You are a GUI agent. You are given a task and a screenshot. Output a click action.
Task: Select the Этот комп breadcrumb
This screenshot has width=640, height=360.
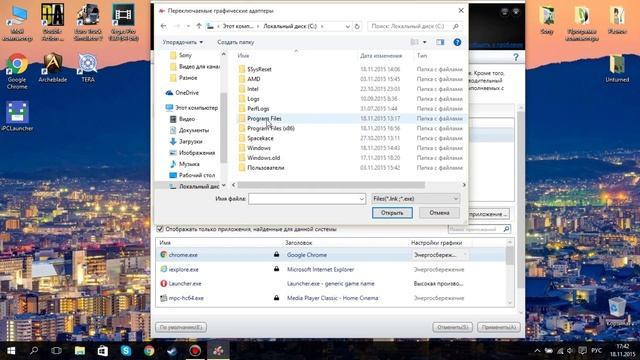click(238, 26)
